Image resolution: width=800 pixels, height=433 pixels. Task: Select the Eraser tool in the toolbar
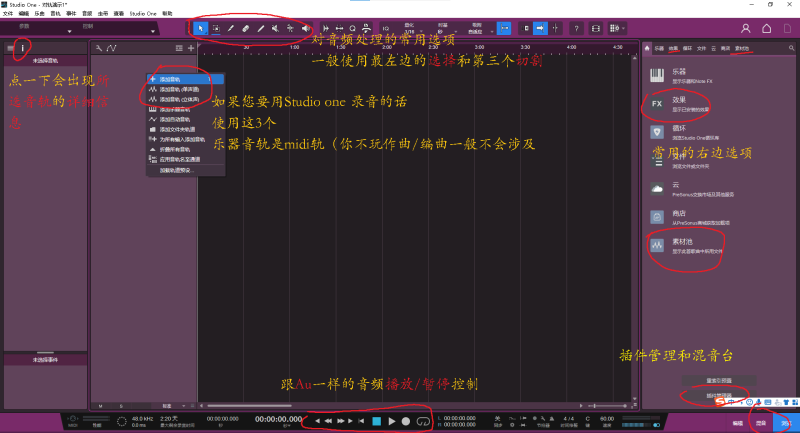pos(246,27)
